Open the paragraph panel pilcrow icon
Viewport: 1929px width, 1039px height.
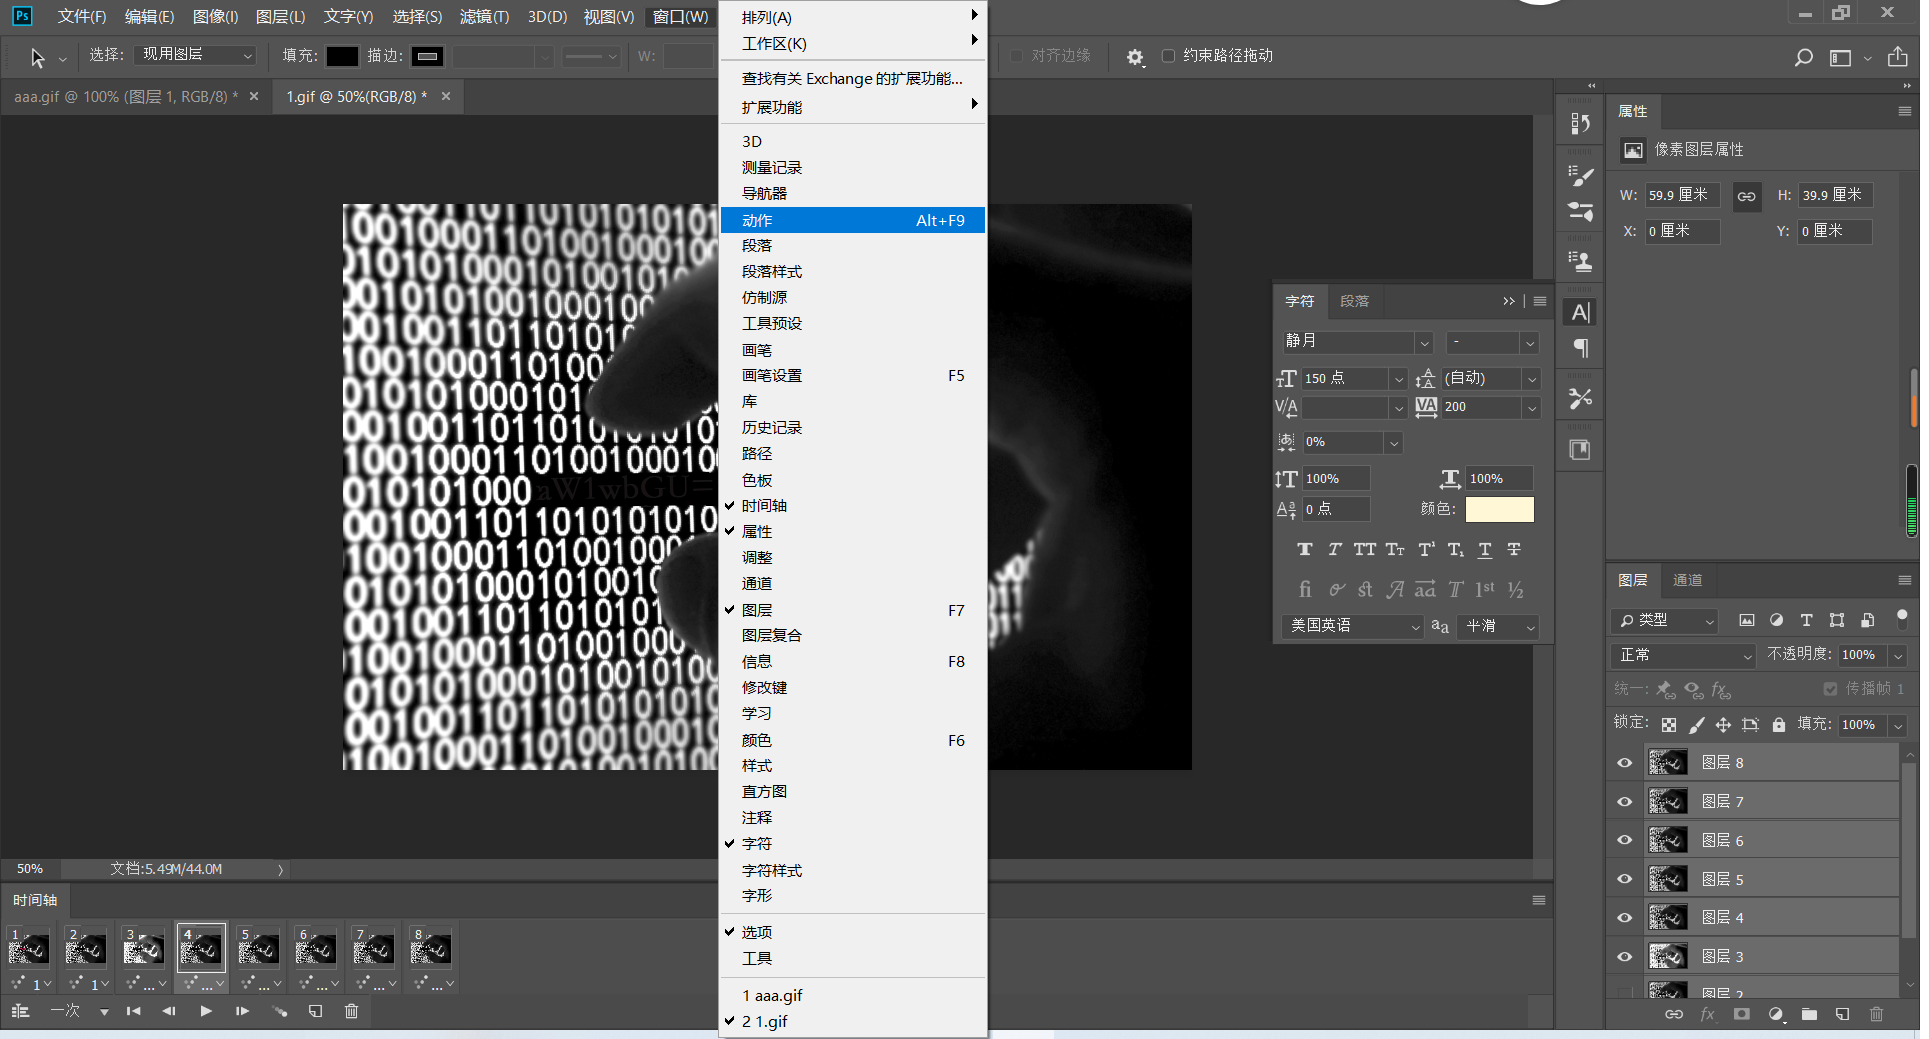(x=1580, y=349)
